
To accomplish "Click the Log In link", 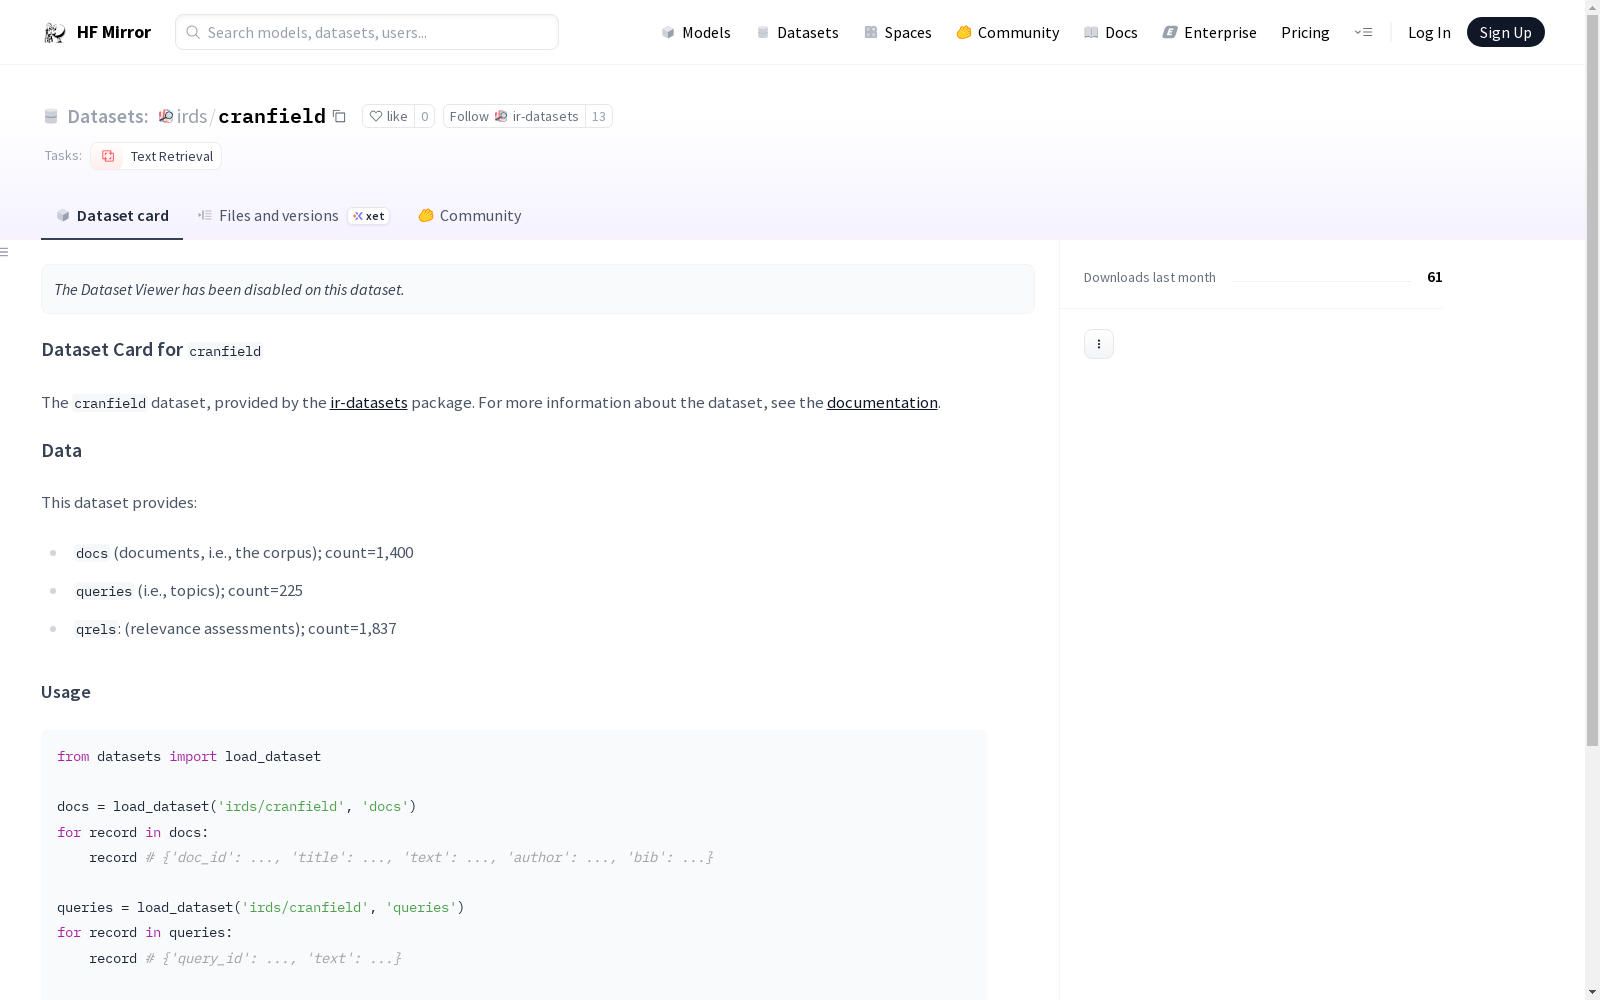I will [1429, 32].
